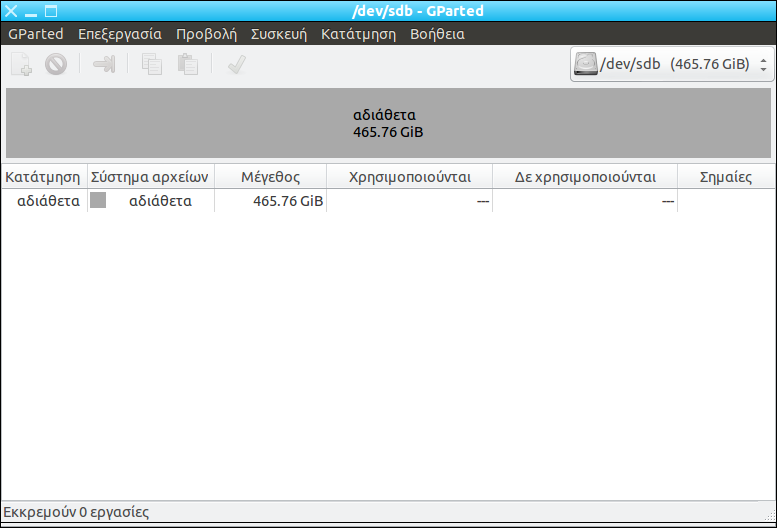Click the gray file system color square
Screen dimensions: 777x528
[98, 201]
